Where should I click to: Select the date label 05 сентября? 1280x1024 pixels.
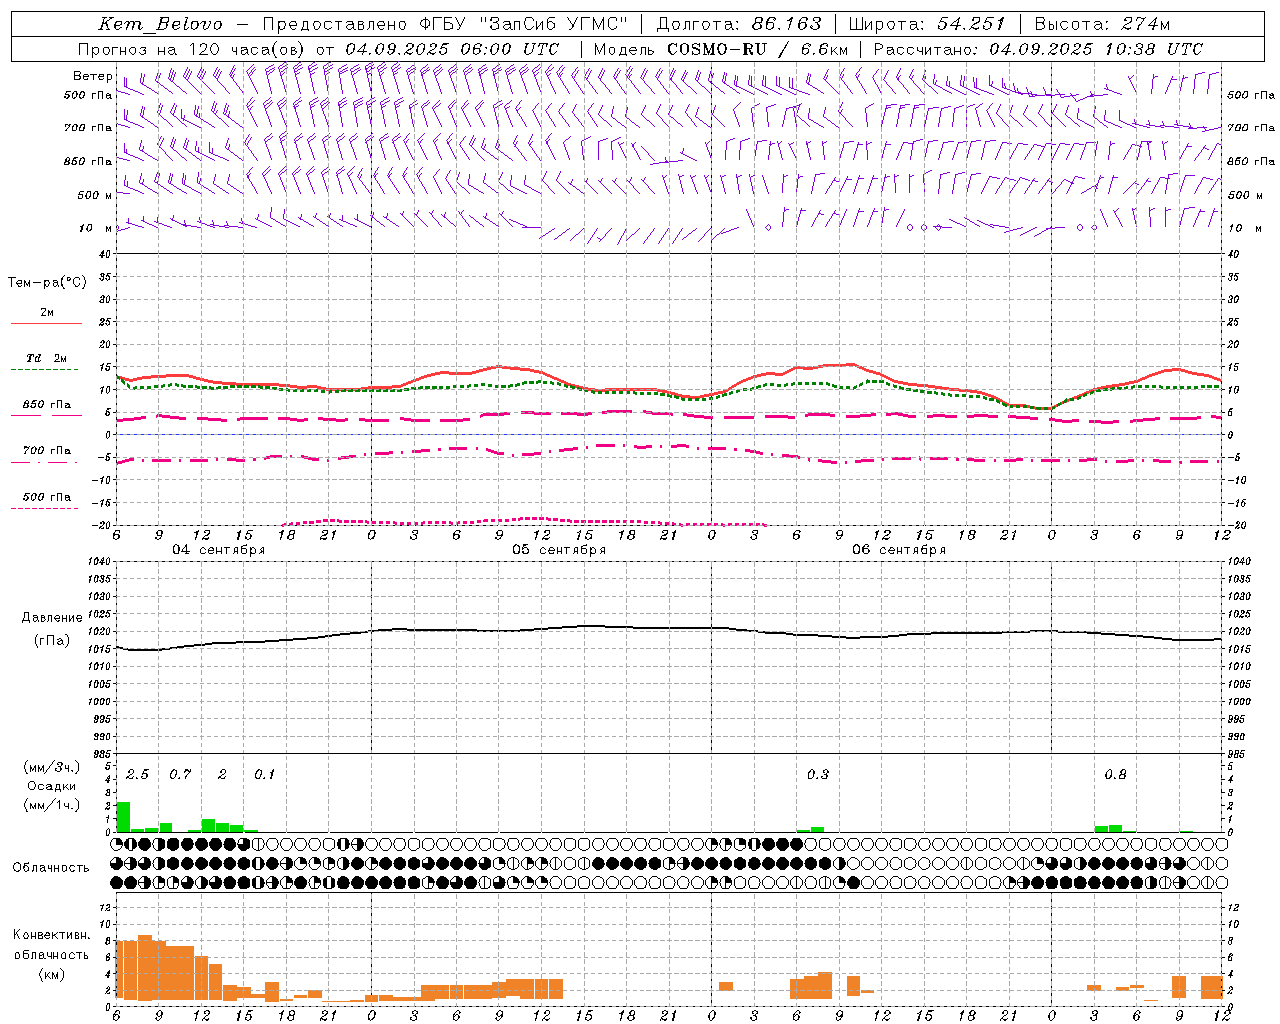559,550
